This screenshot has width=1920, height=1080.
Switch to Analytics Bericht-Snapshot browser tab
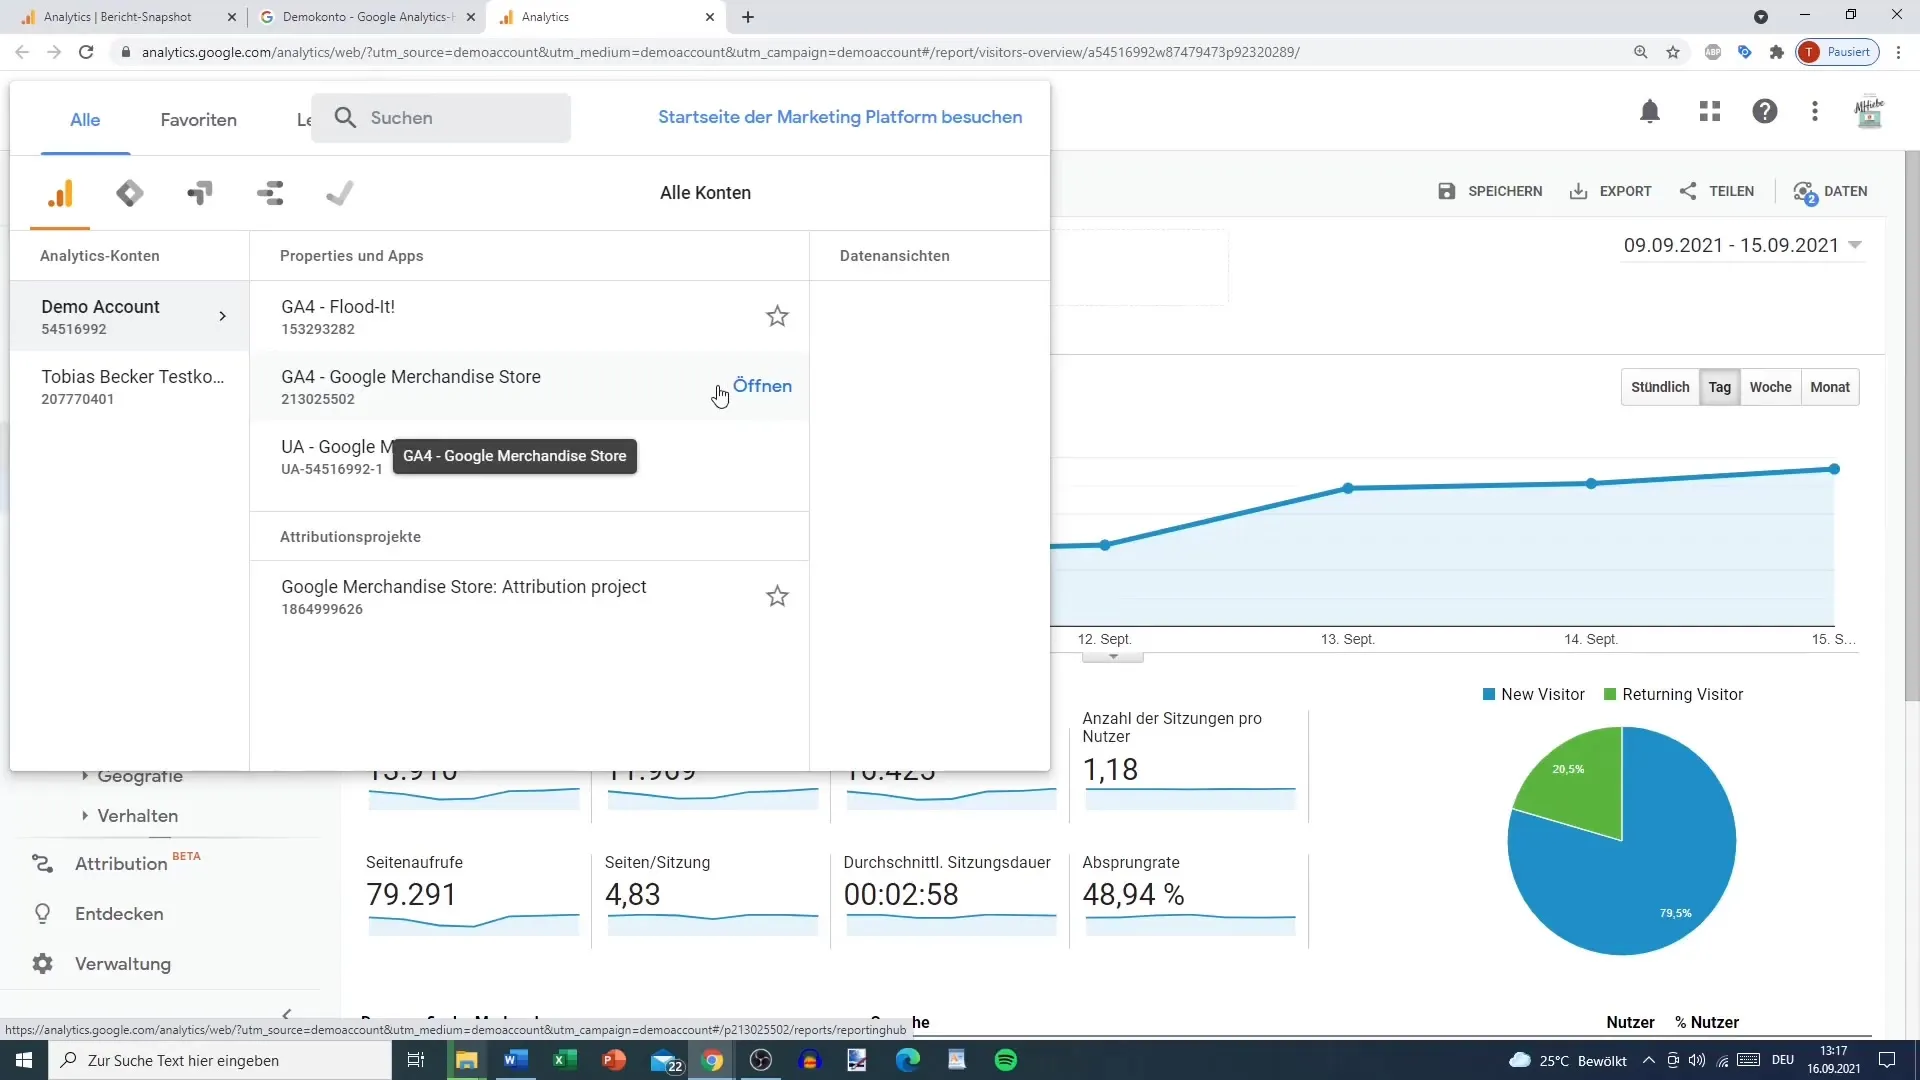(x=118, y=17)
